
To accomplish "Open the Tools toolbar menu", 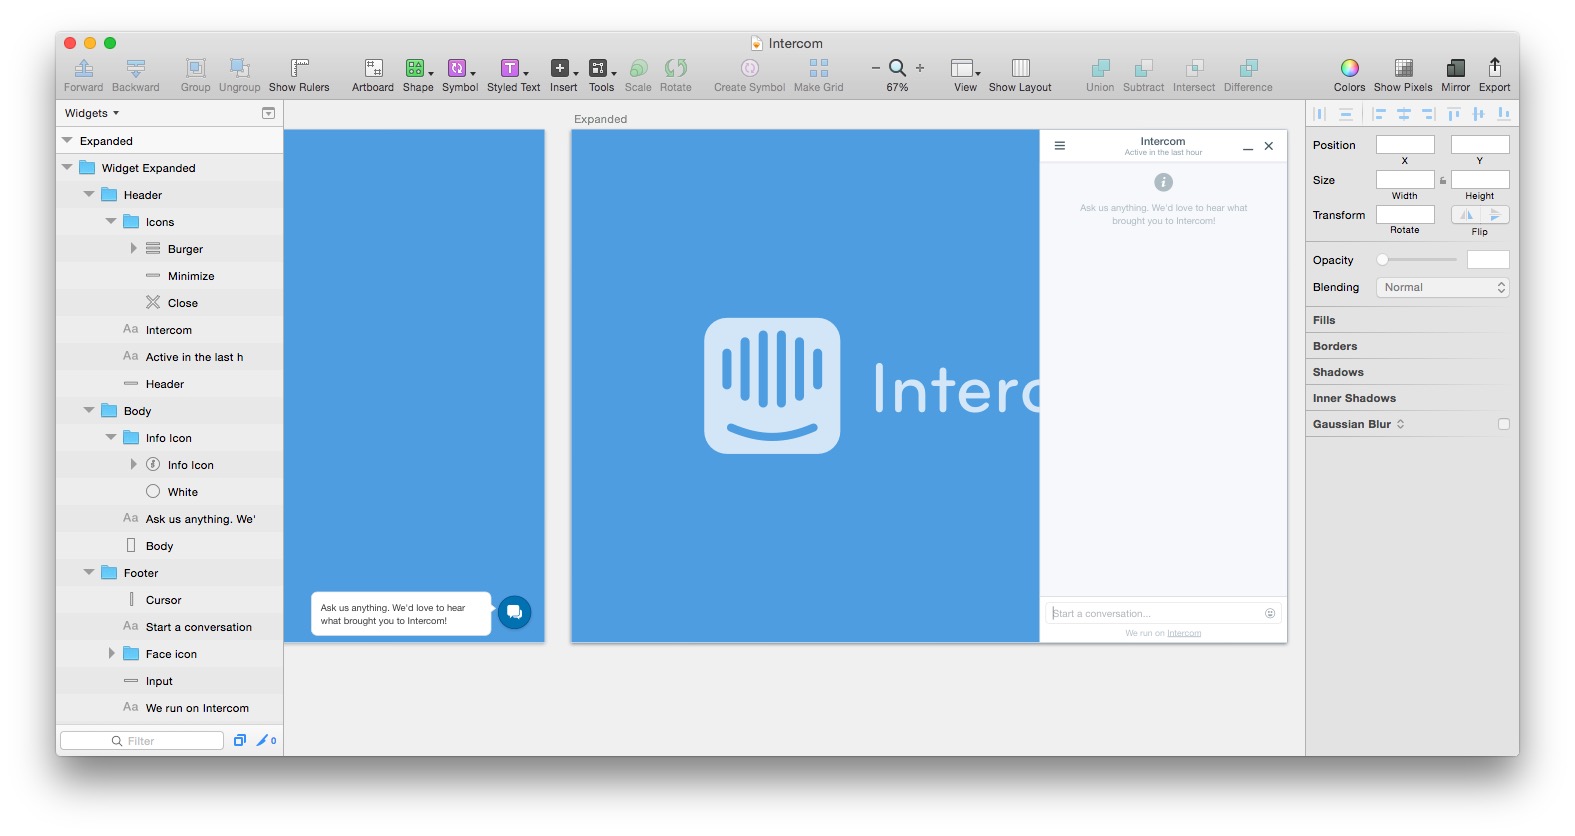I will [600, 68].
